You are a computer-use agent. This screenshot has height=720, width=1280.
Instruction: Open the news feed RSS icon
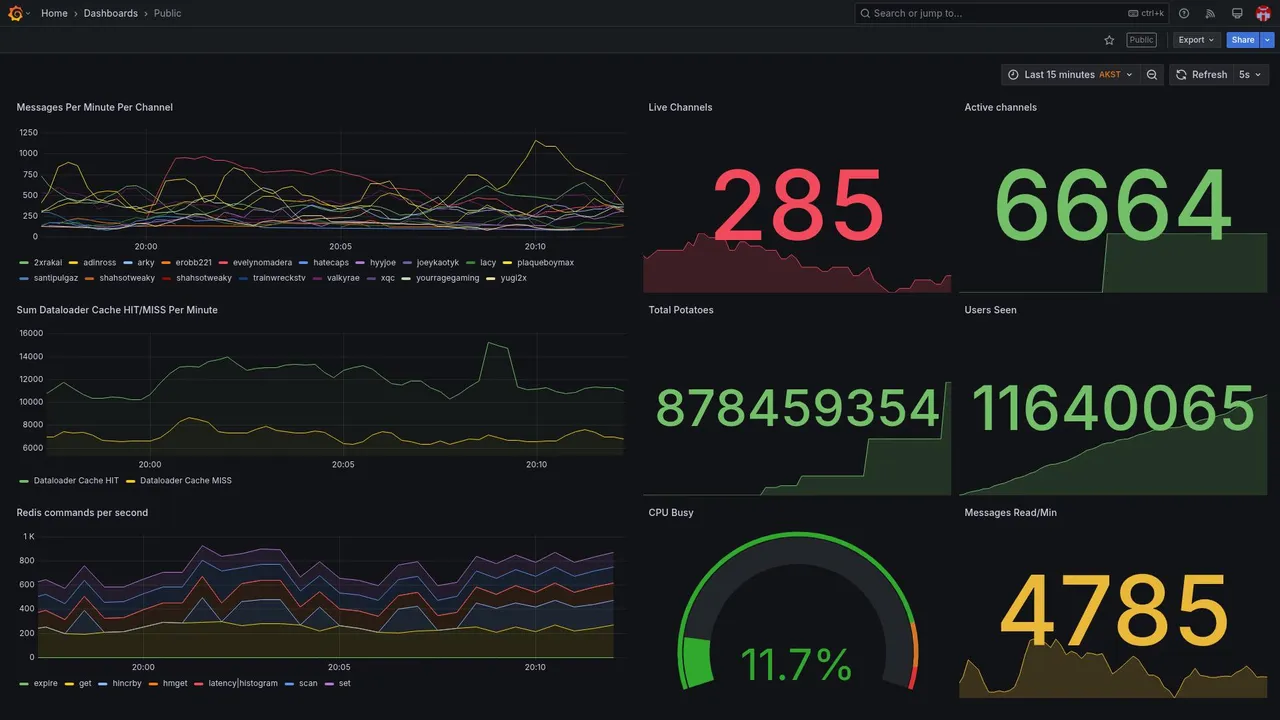click(1210, 13)
